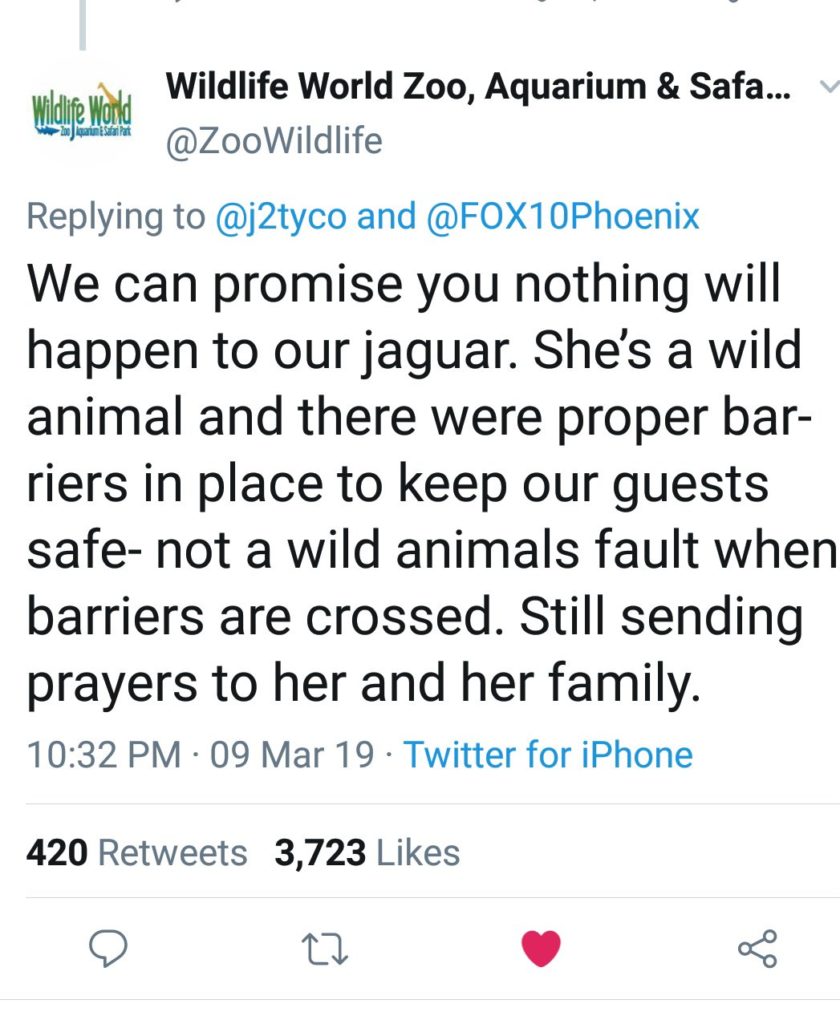The image size is (840, 1024).
Task: View the 420 Retweets list
Action: 137,852
